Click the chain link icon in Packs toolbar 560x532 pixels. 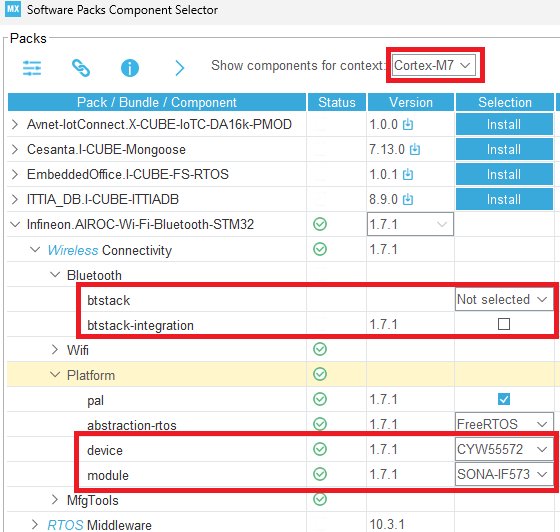pos(81,68)
